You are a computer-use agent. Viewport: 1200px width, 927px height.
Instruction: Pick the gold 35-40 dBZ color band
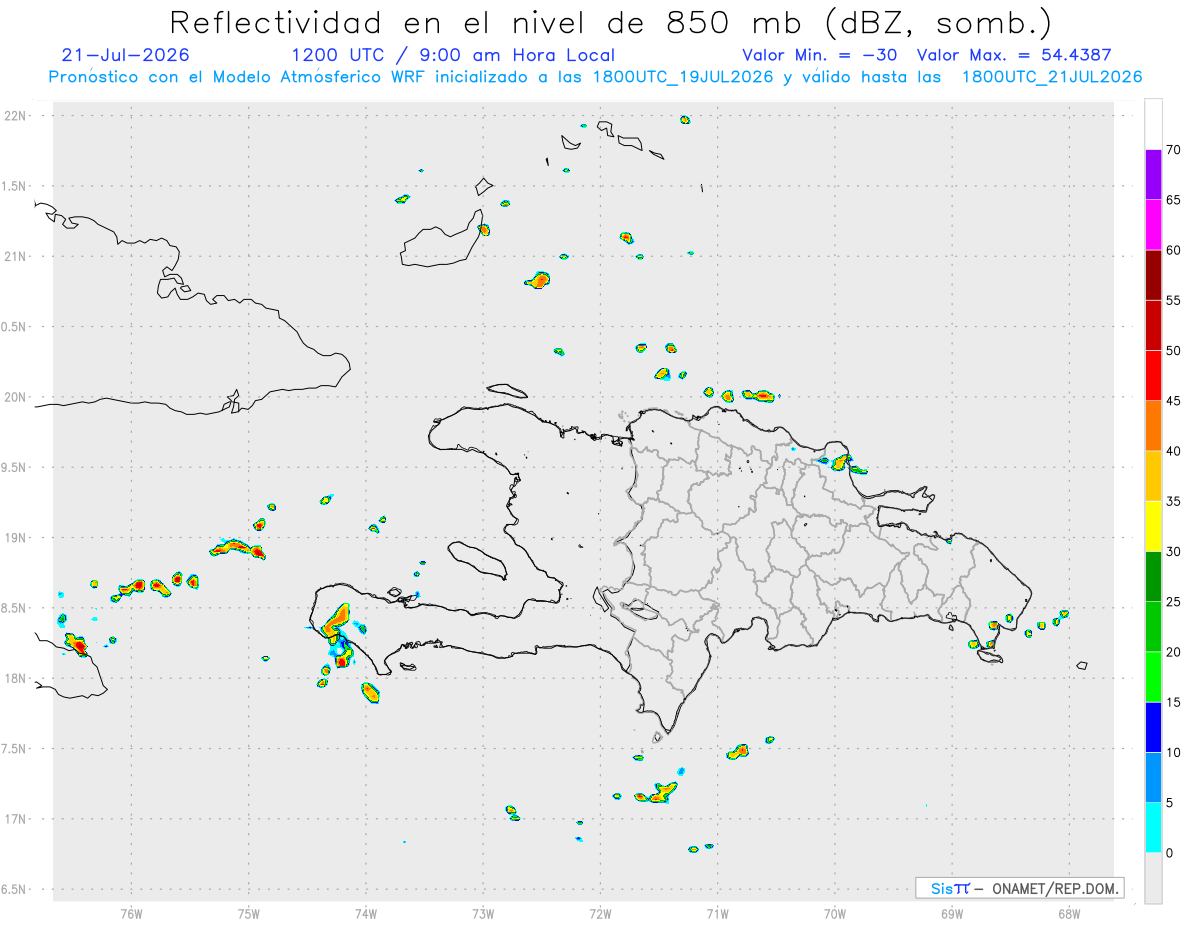(1153, 476)
